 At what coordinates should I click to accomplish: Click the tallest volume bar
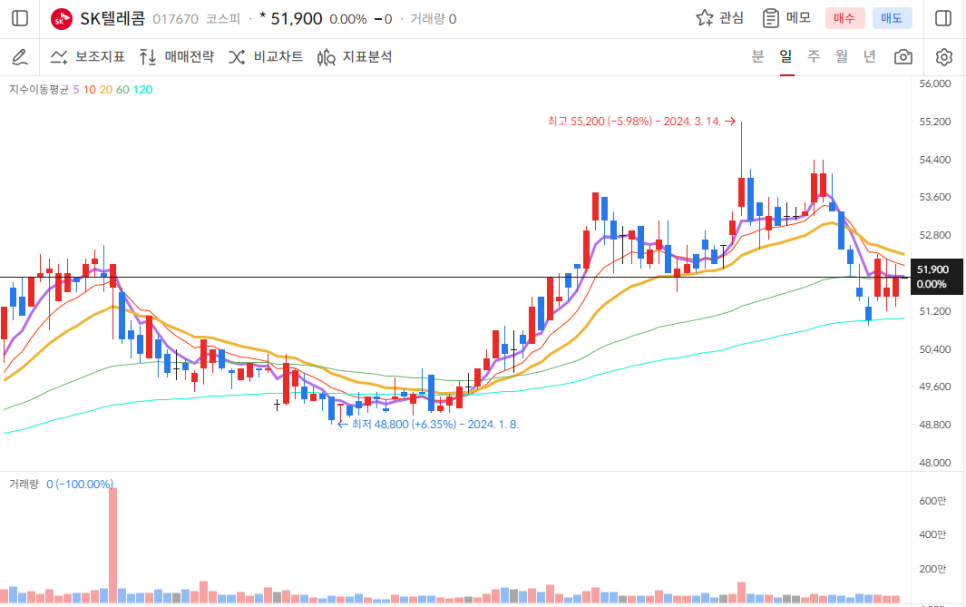coord(113,545)
